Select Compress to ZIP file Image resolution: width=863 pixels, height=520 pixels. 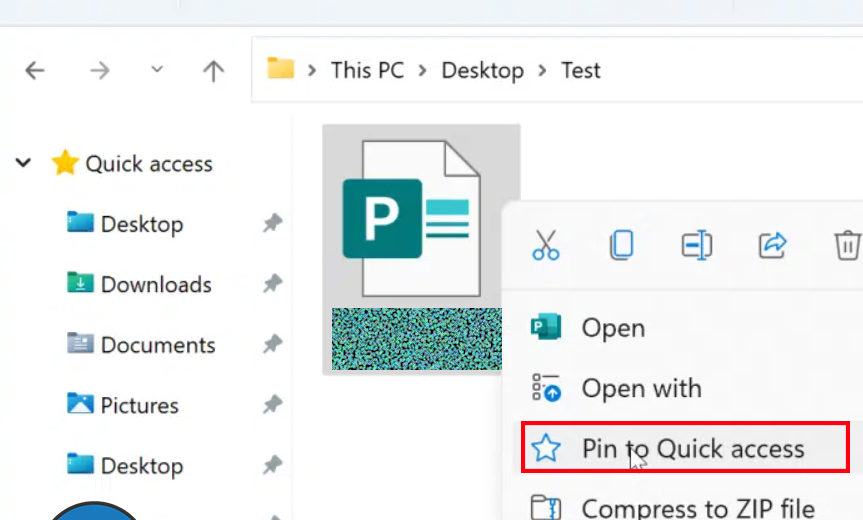[697, 508]
